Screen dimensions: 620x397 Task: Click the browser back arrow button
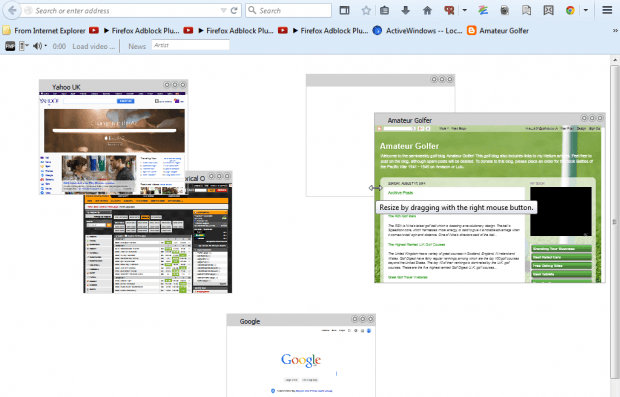click(x=12, y=10)
